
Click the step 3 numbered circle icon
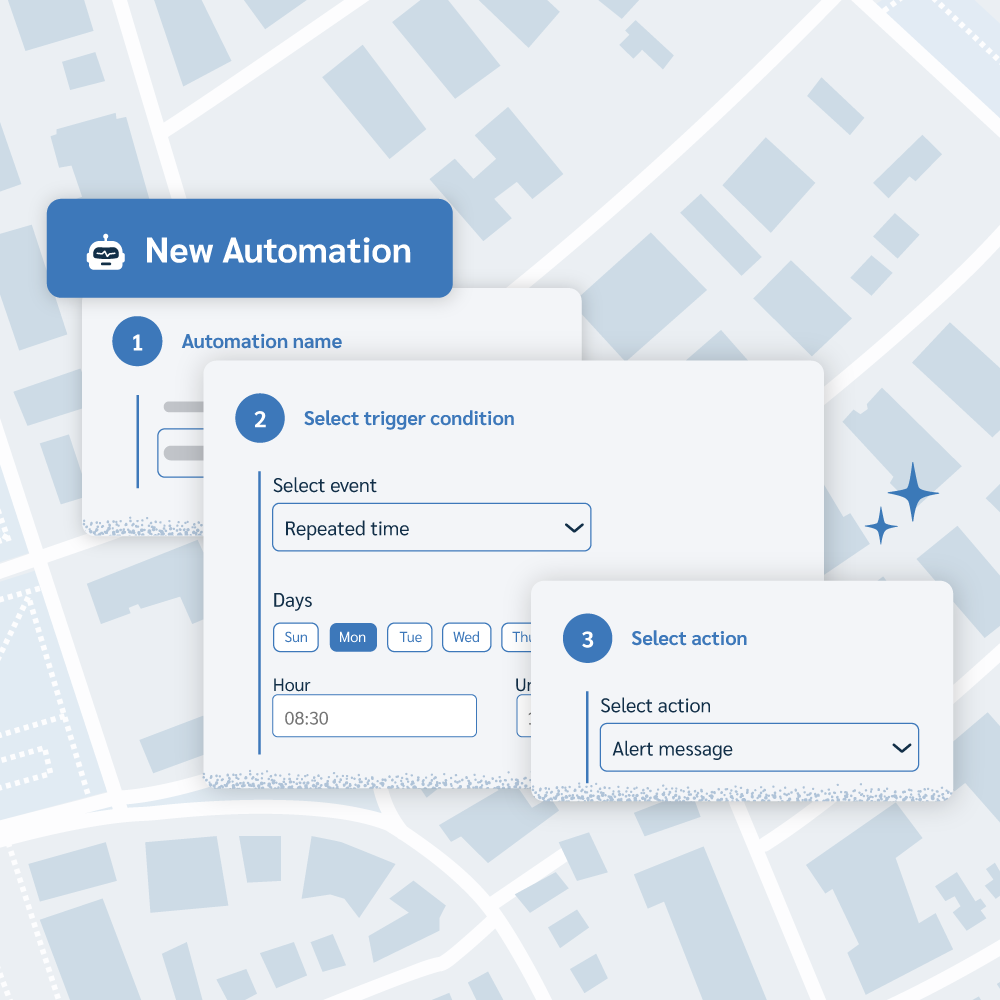coord(587,638)
